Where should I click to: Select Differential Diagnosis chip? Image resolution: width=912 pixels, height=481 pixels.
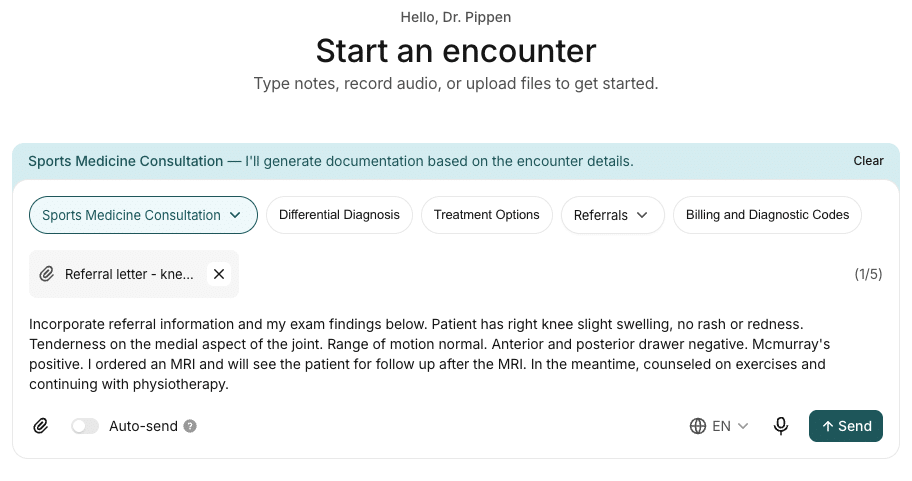(340, 215)
